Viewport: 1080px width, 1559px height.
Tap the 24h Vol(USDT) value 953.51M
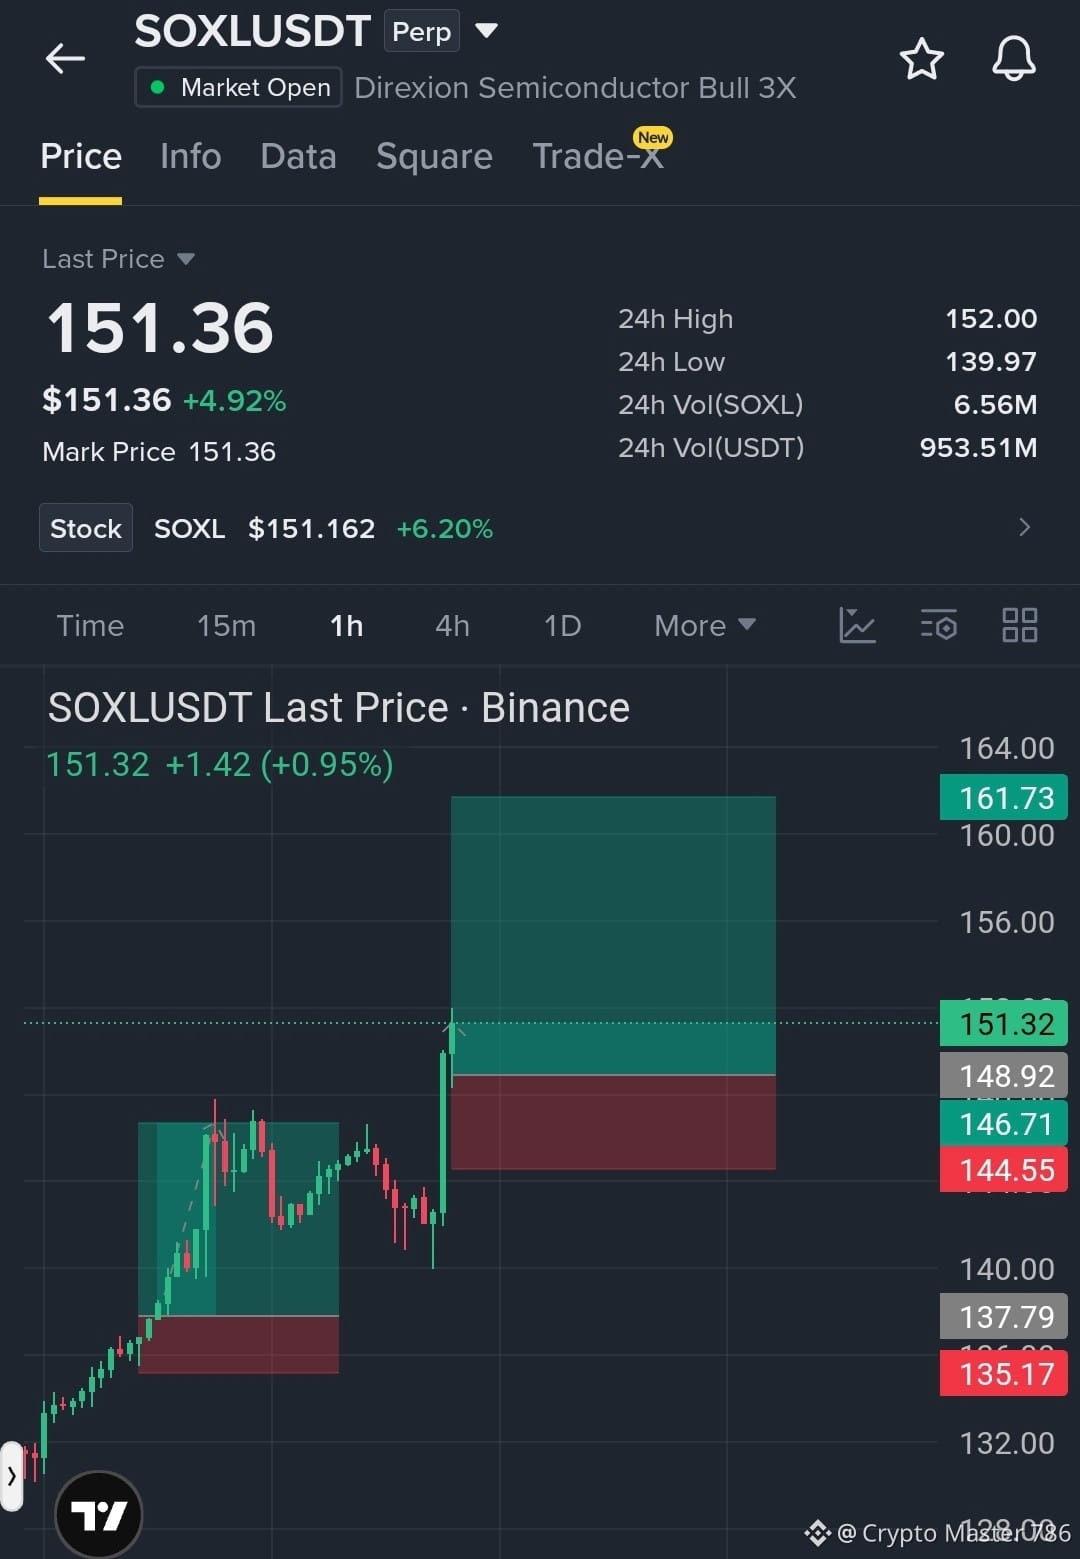point(978,448)
